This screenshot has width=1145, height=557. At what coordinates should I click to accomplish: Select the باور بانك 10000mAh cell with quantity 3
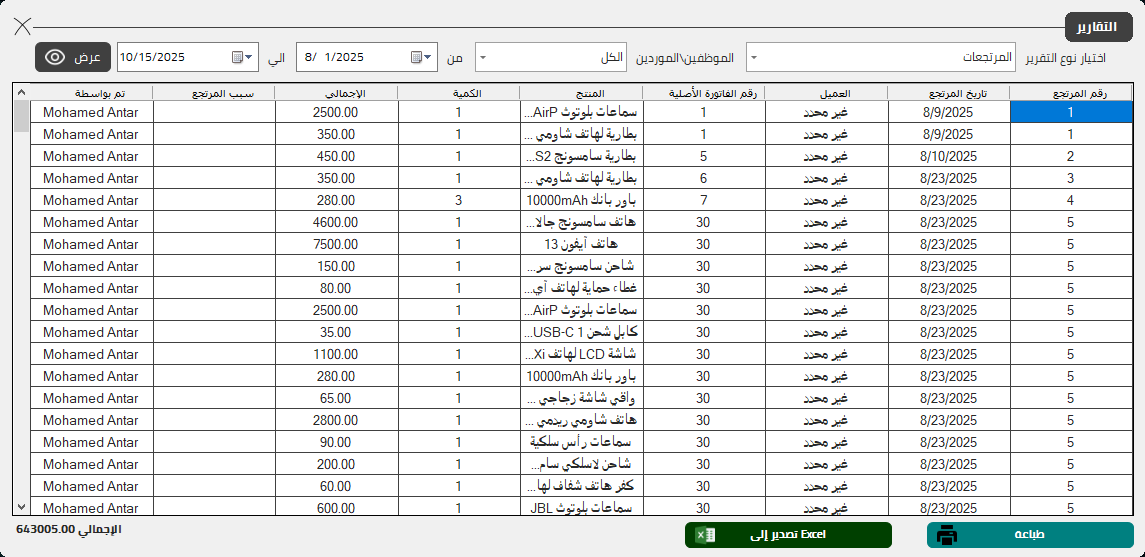581,199
